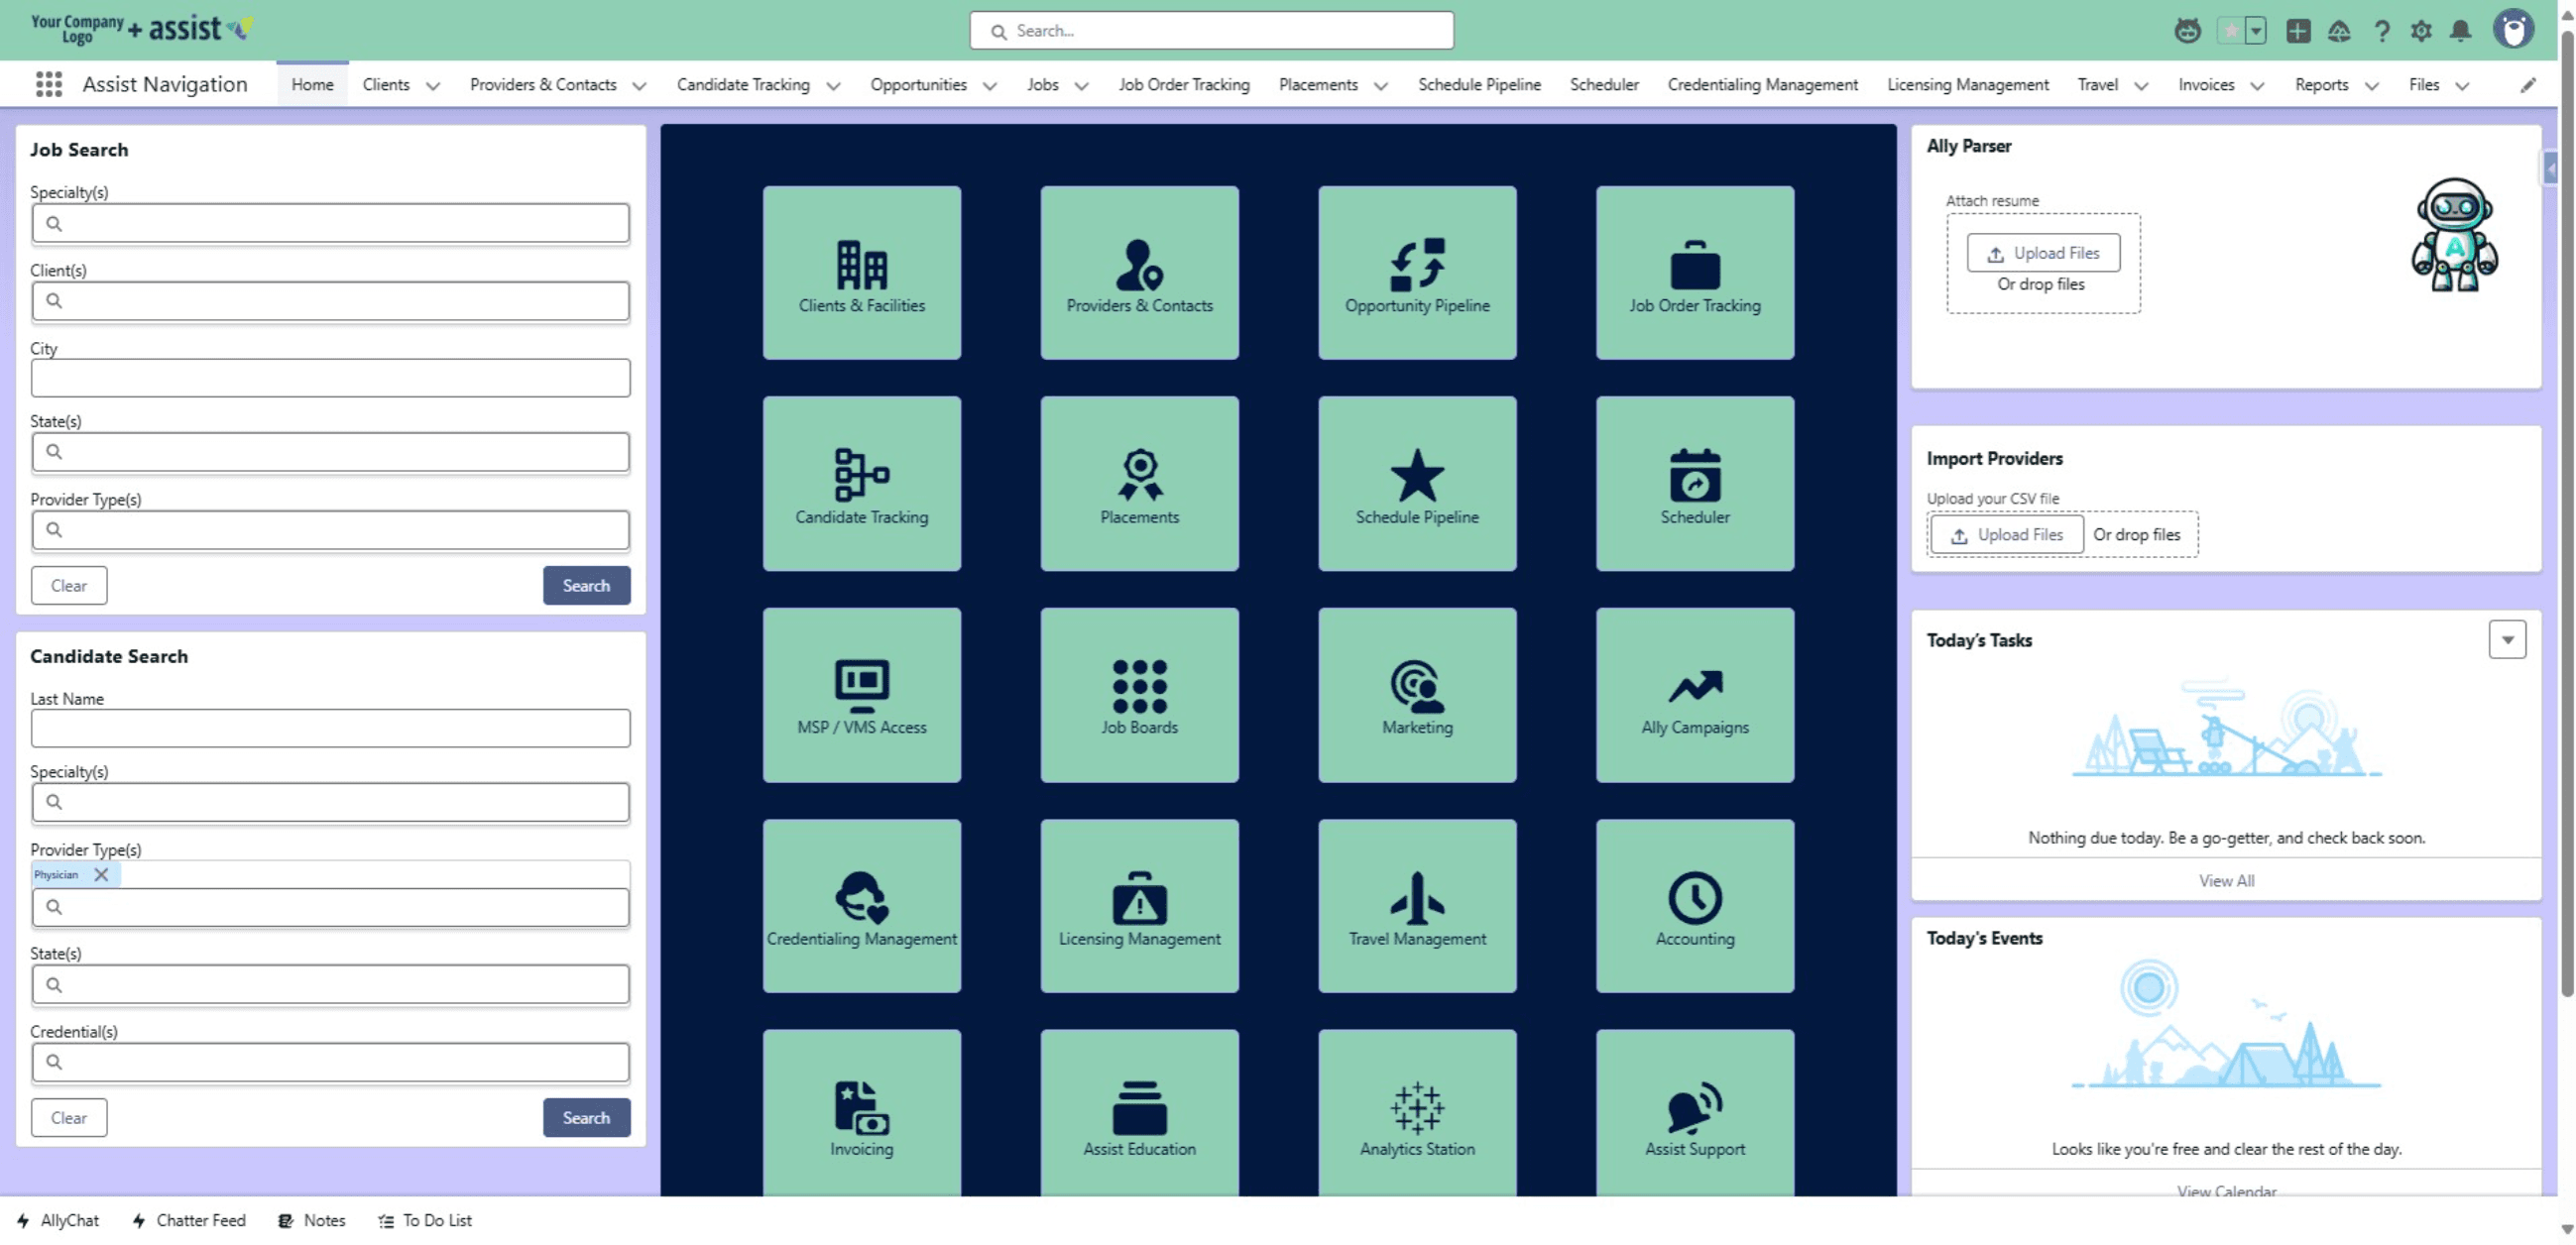This screenshot has width=2576, height=1245.
Task: Edit navigation with the pencil icon
Action: pyautogui.click(x=2527, y=85)
